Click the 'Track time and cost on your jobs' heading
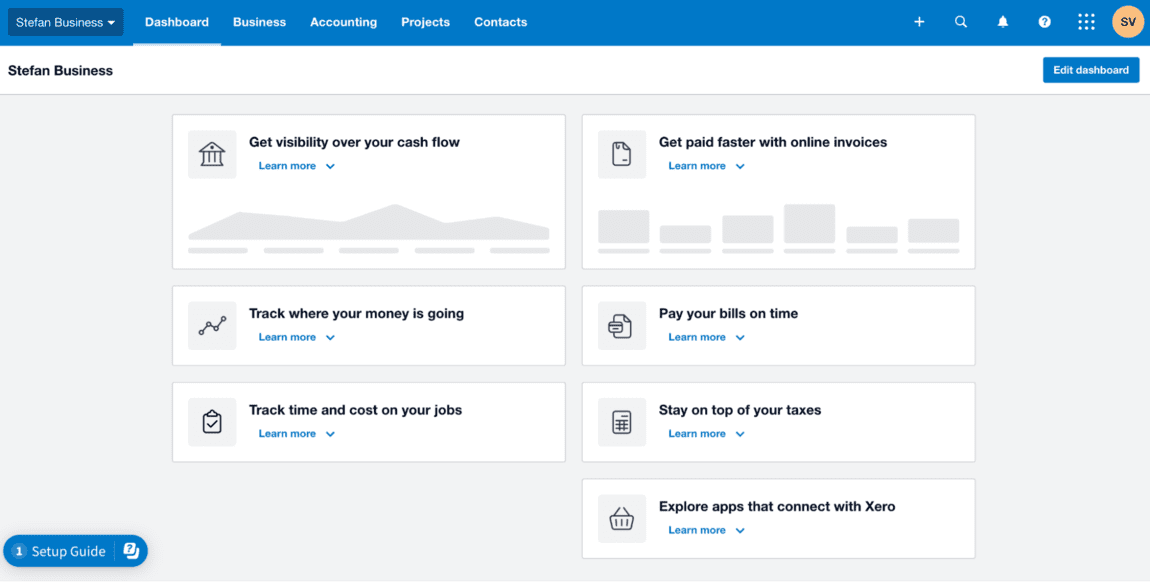Viewport: 1150px width, 582px height. (356, 410)
